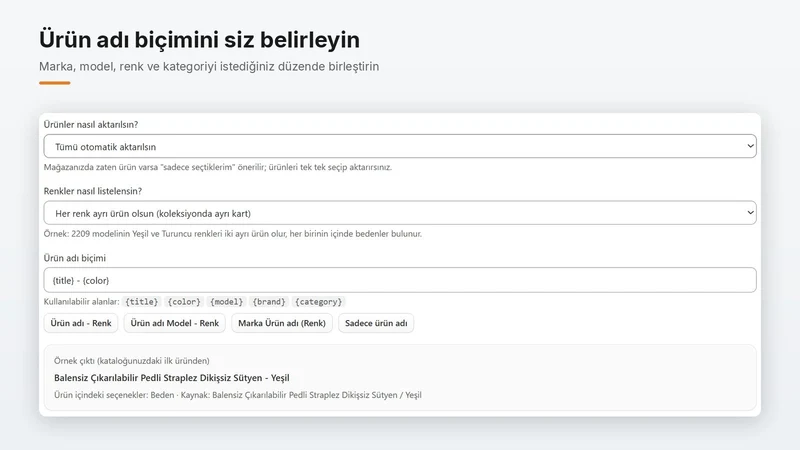Select the 'Ürün adı - Renk' preset button
800x450 pixels.
(81, 323)
